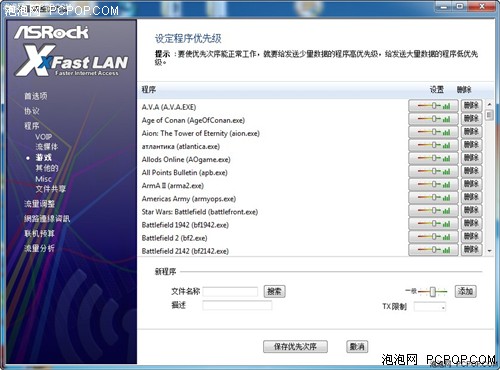Select the 游戏 program category
Screen dimensions: 500x370
[x=44, y=157]
